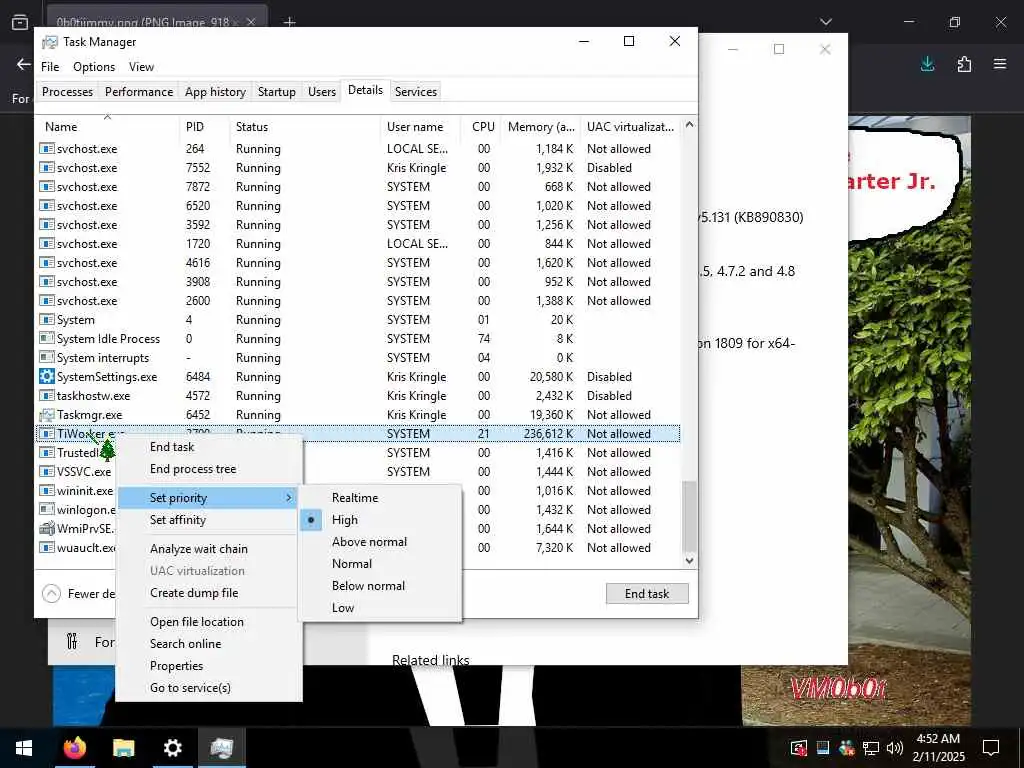Click the WmiPrvSE.exe process icon

click(x=46, y=529)
